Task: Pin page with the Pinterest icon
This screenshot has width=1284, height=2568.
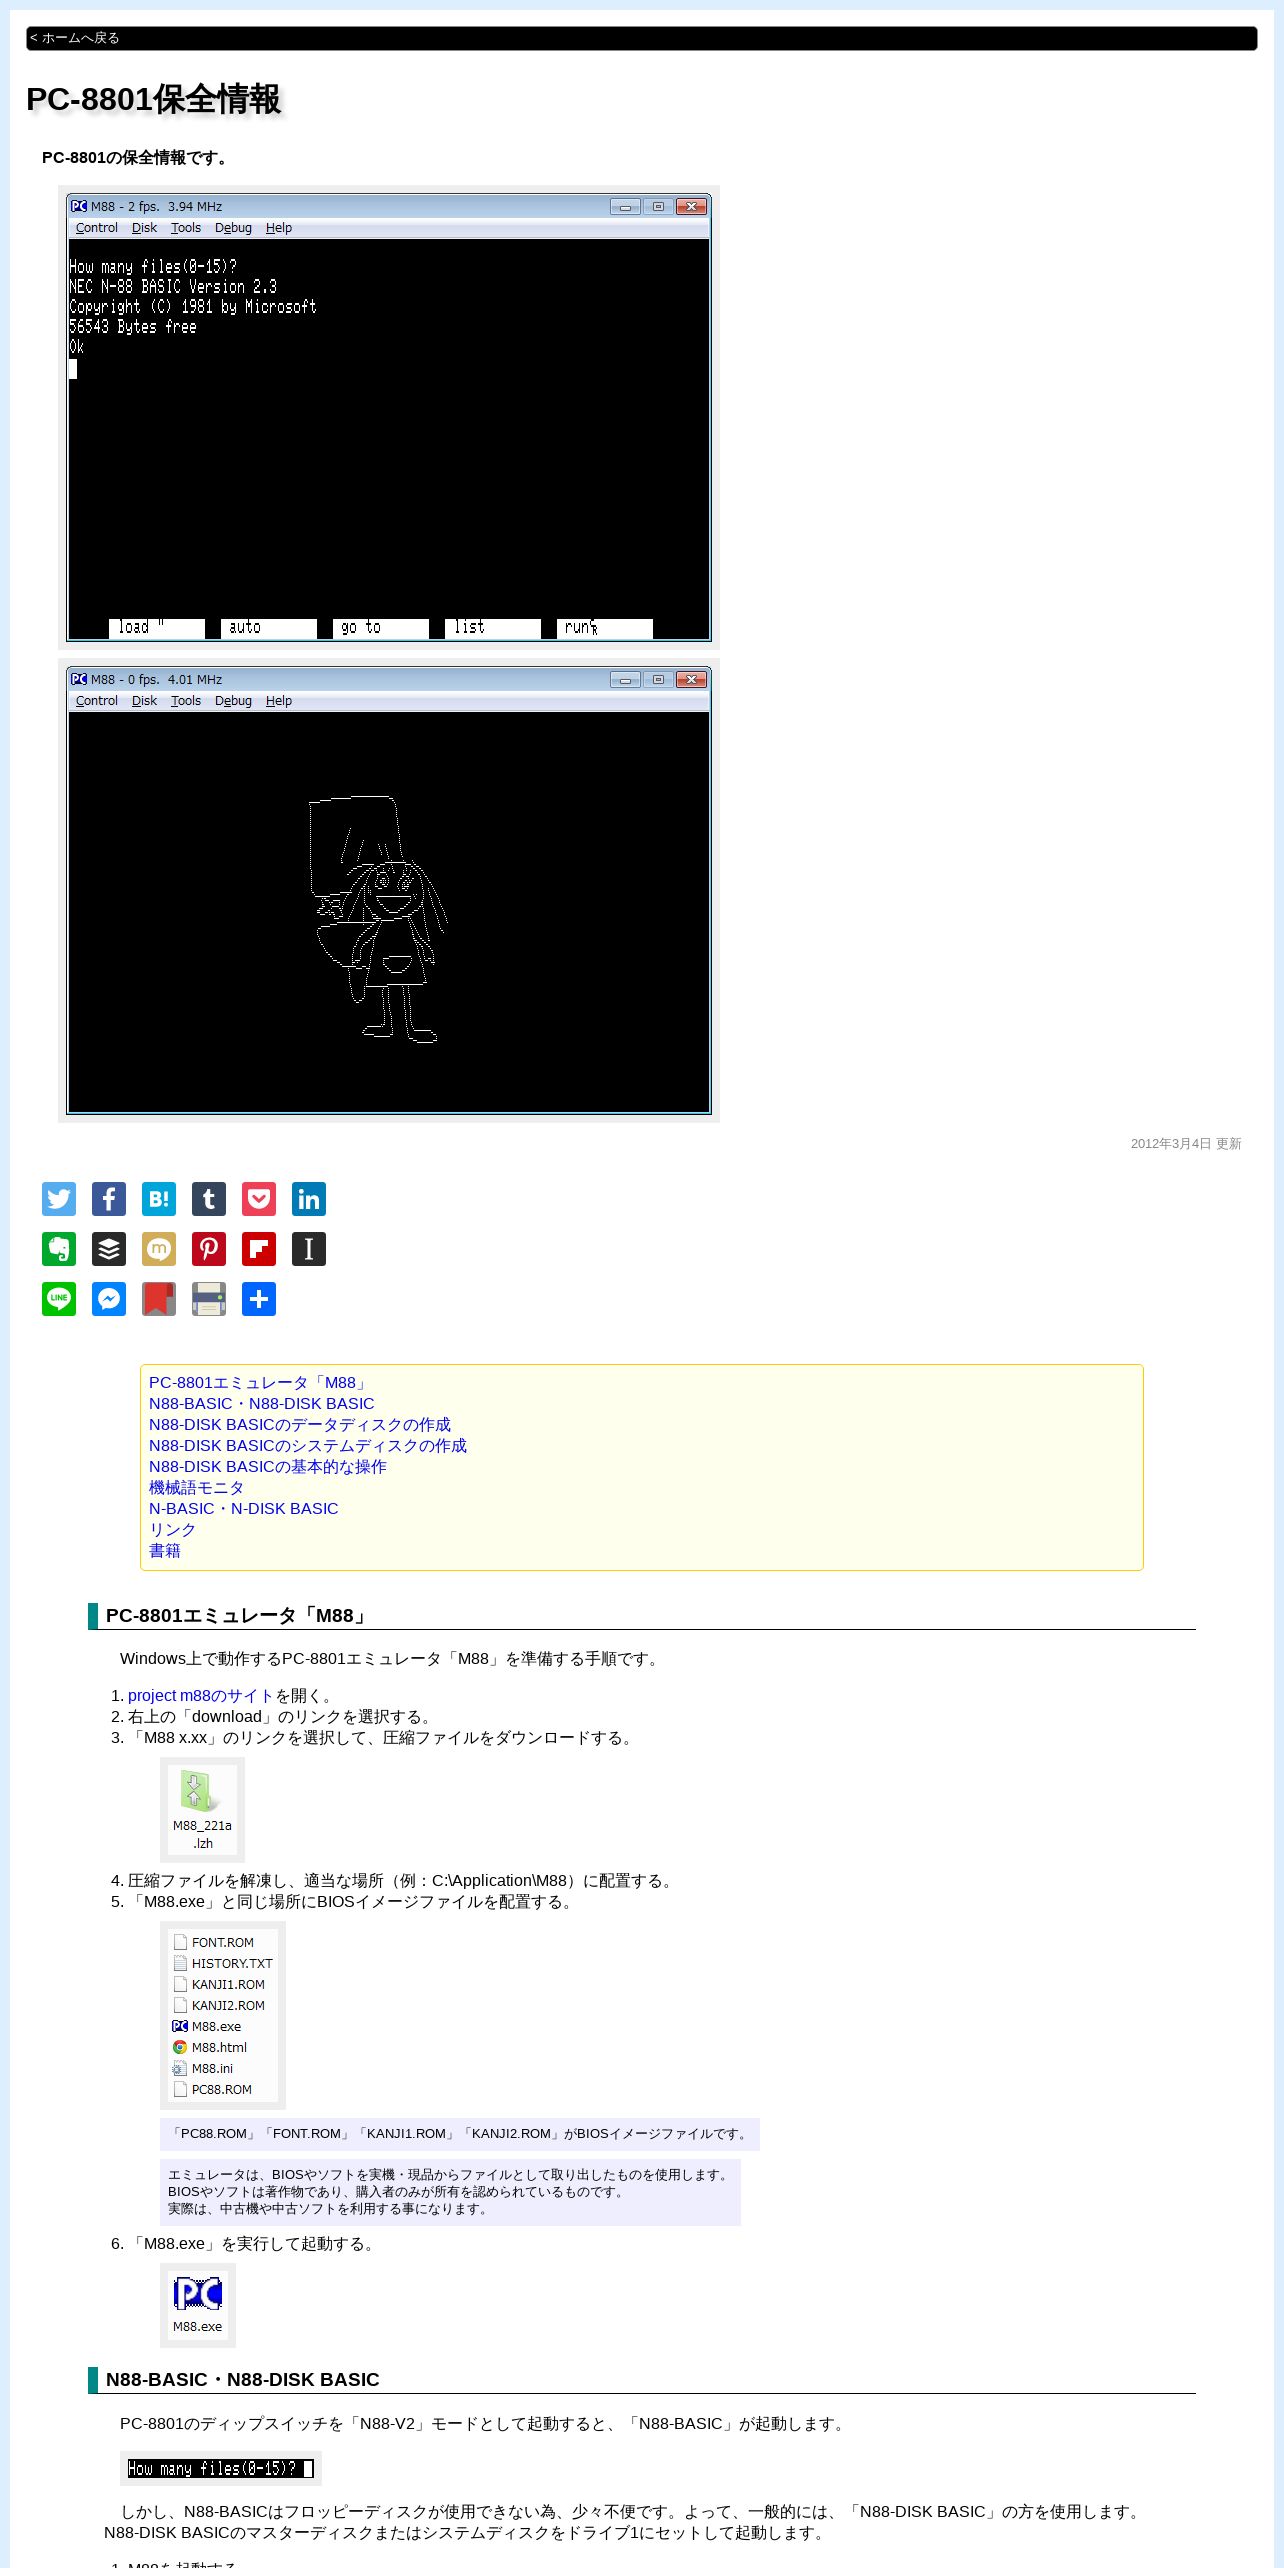Action: [209, 1249]
